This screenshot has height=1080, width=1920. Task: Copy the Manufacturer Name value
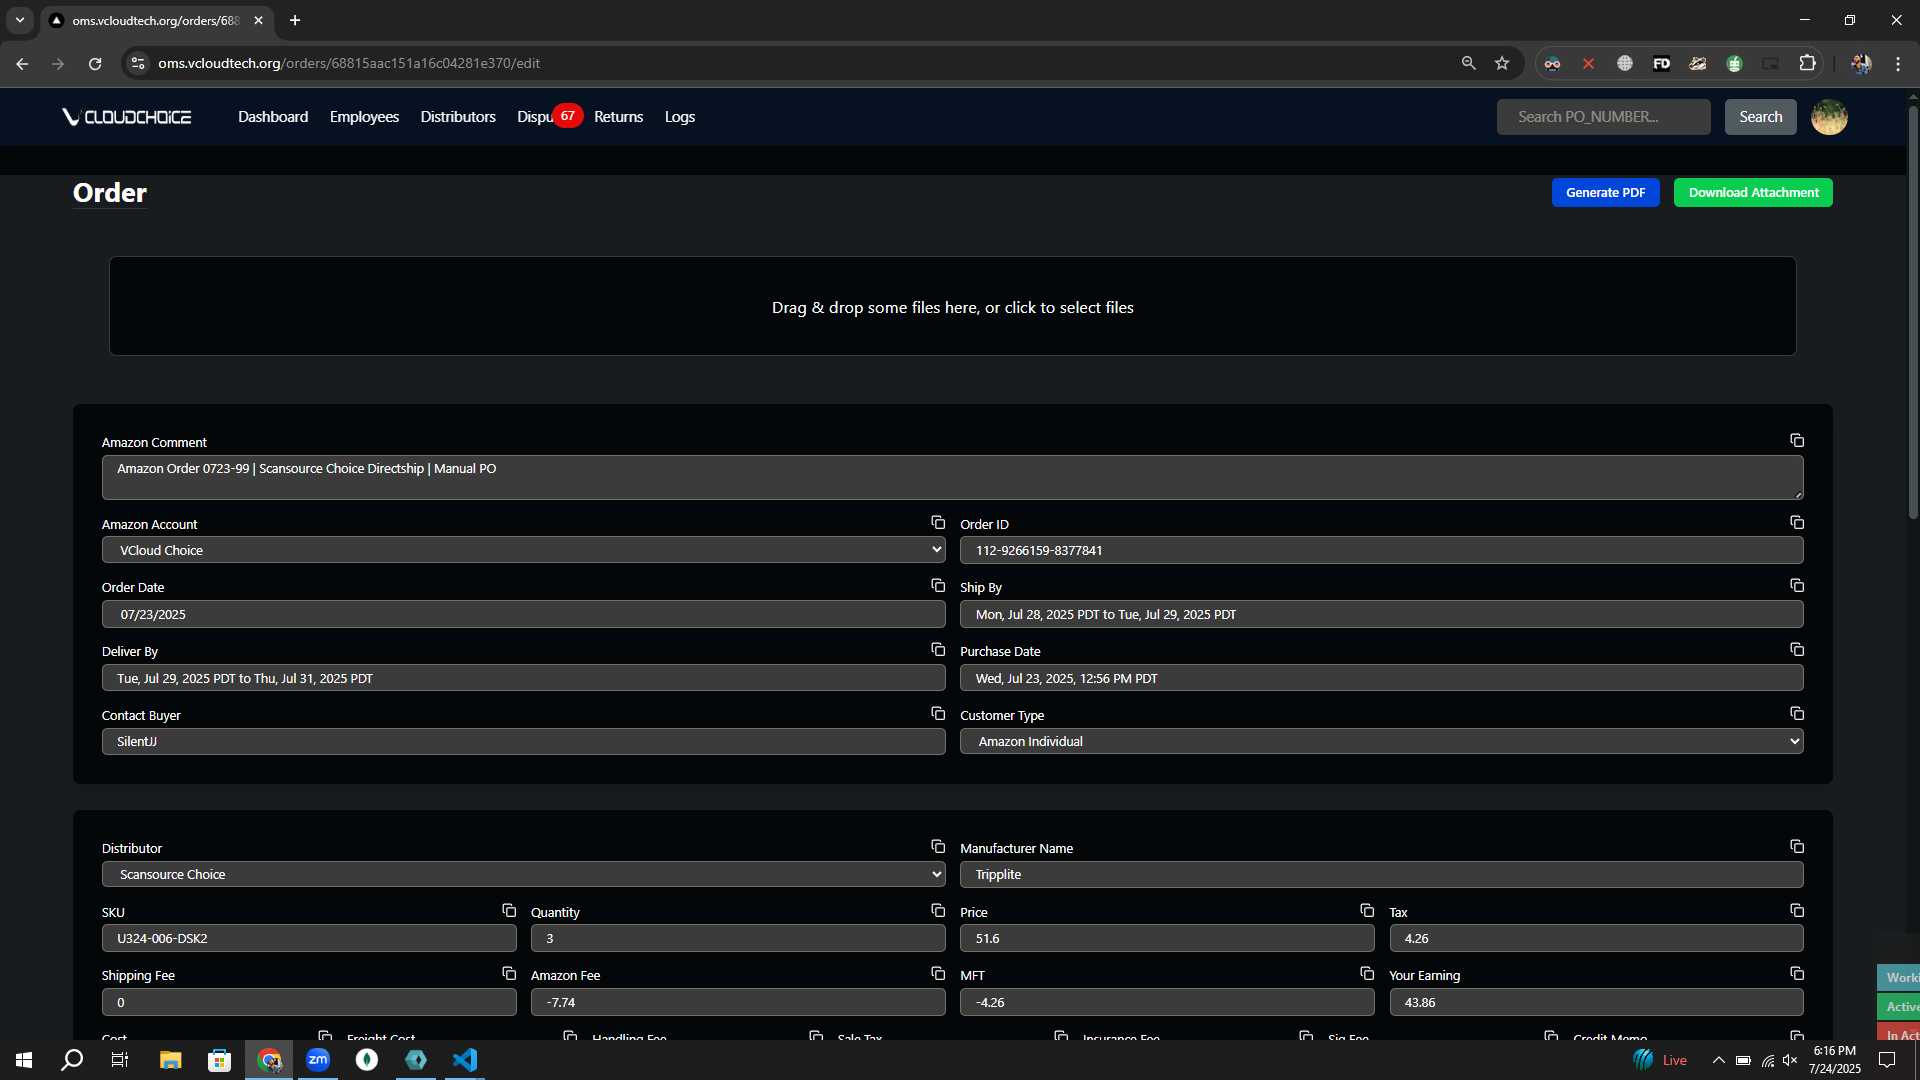pyautogui.click(x=1797, y=847)
